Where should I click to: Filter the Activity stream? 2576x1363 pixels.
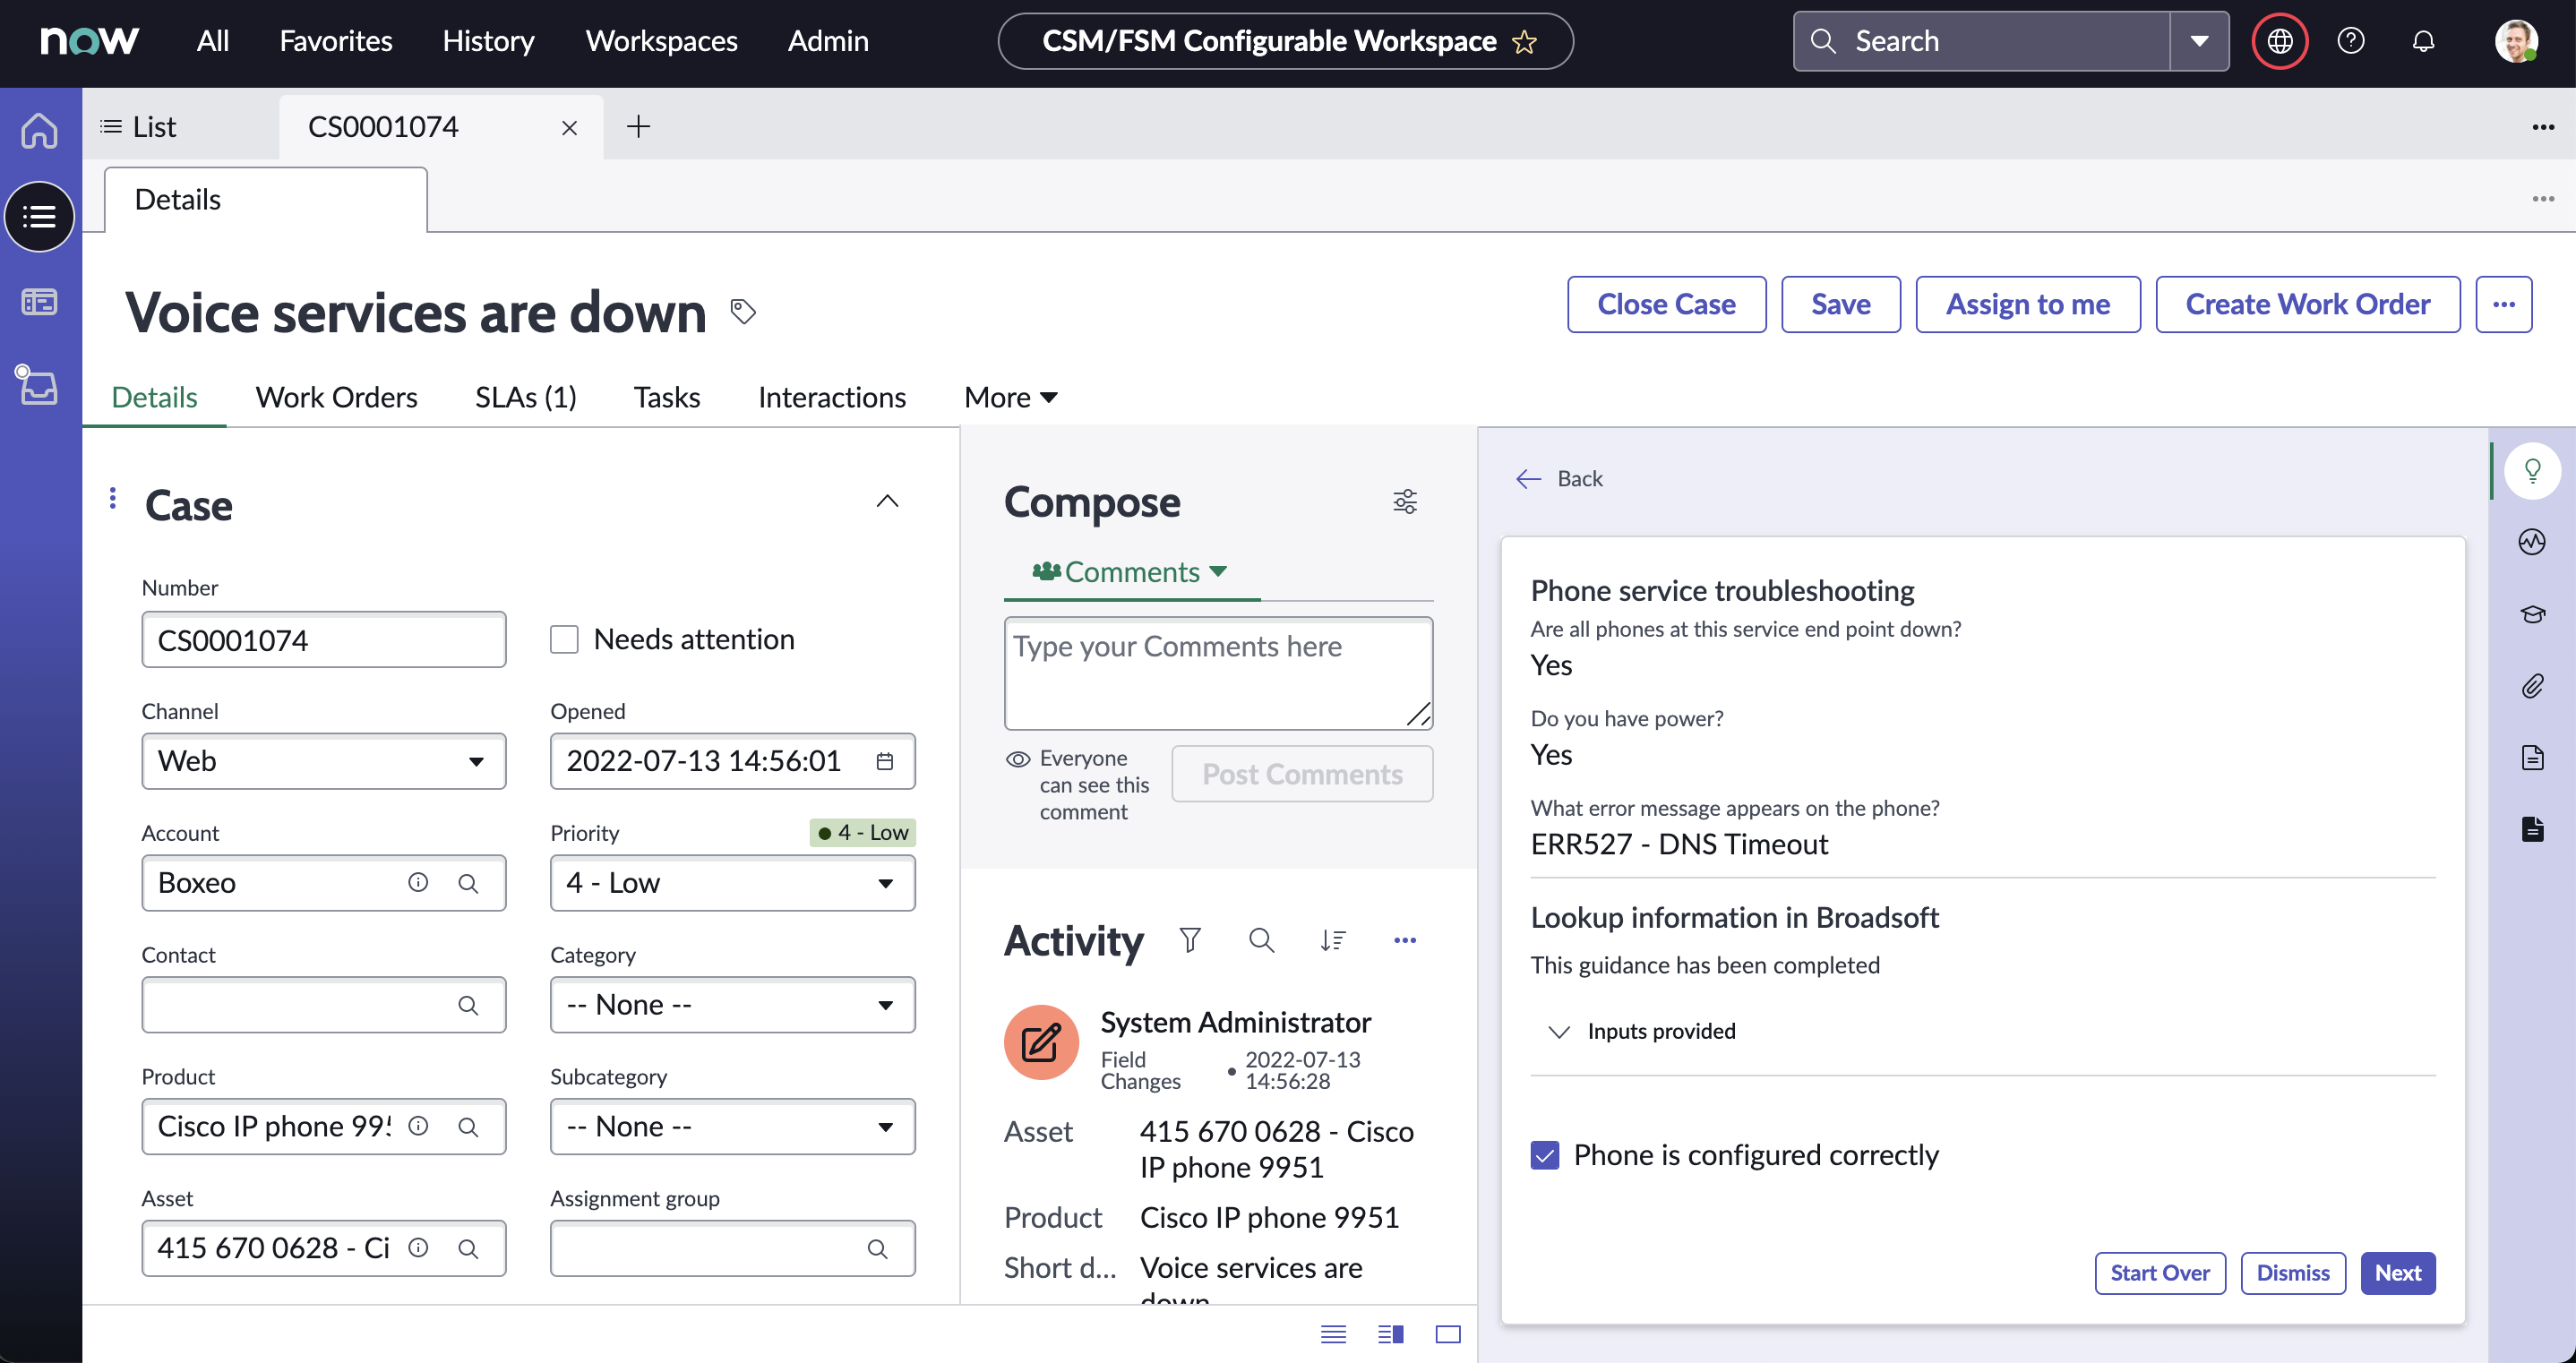(x=1190, y=941)
